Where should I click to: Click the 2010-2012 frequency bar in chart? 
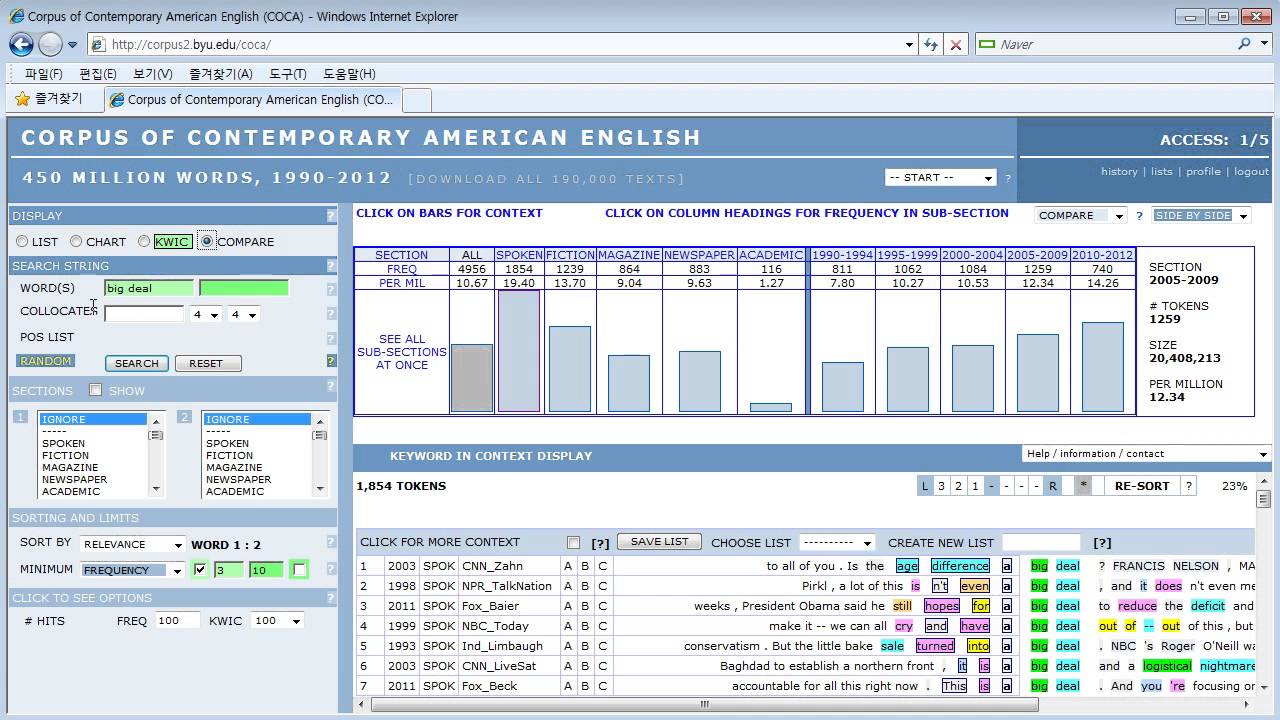tap(1102, 367)
